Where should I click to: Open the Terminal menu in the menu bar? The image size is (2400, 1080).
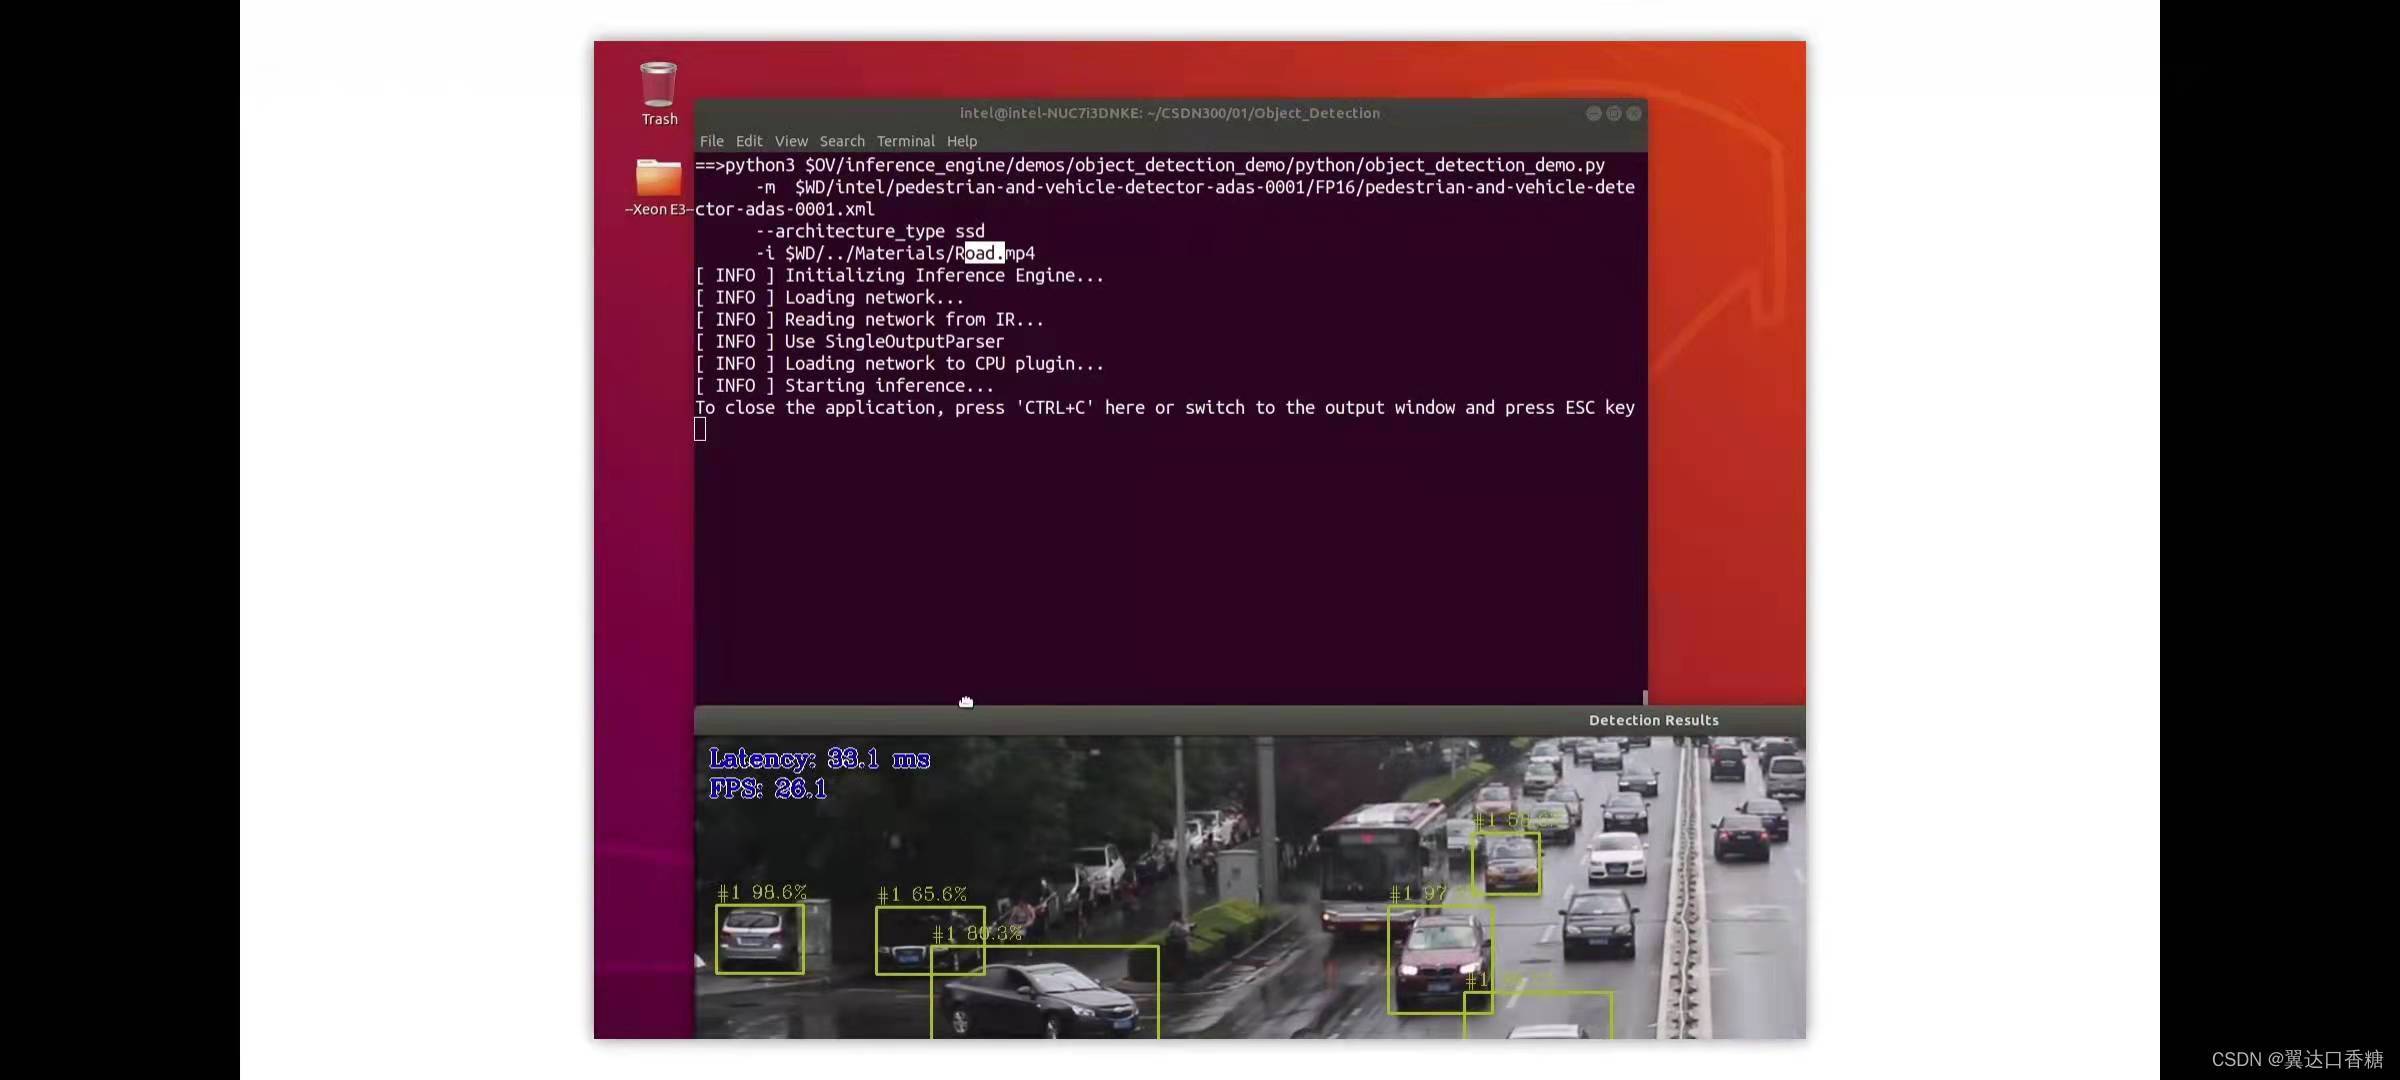click(x=906, y=141)
